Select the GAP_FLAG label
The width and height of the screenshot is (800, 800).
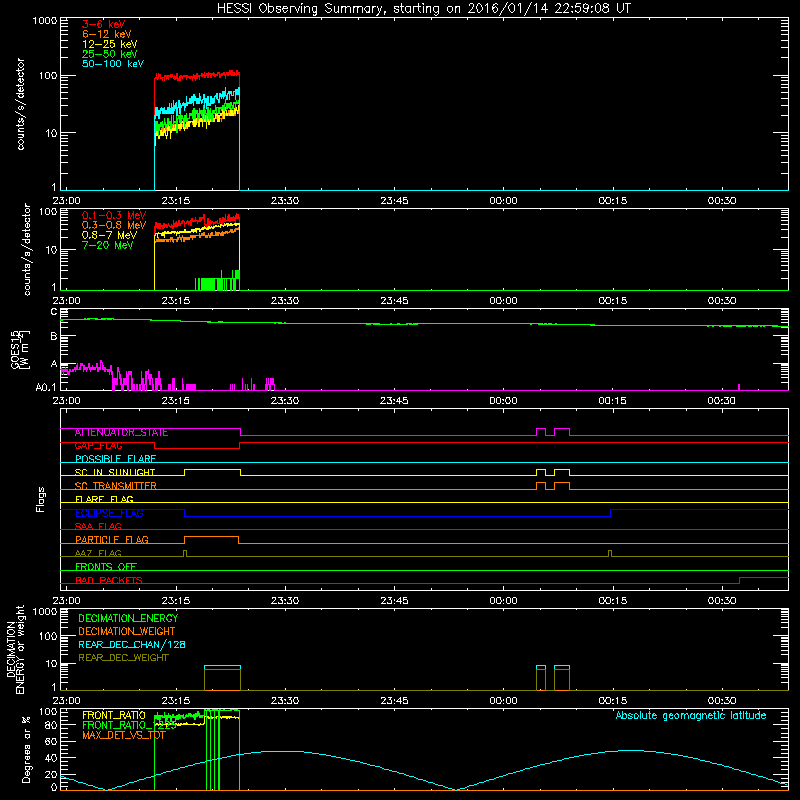(98, 446)
